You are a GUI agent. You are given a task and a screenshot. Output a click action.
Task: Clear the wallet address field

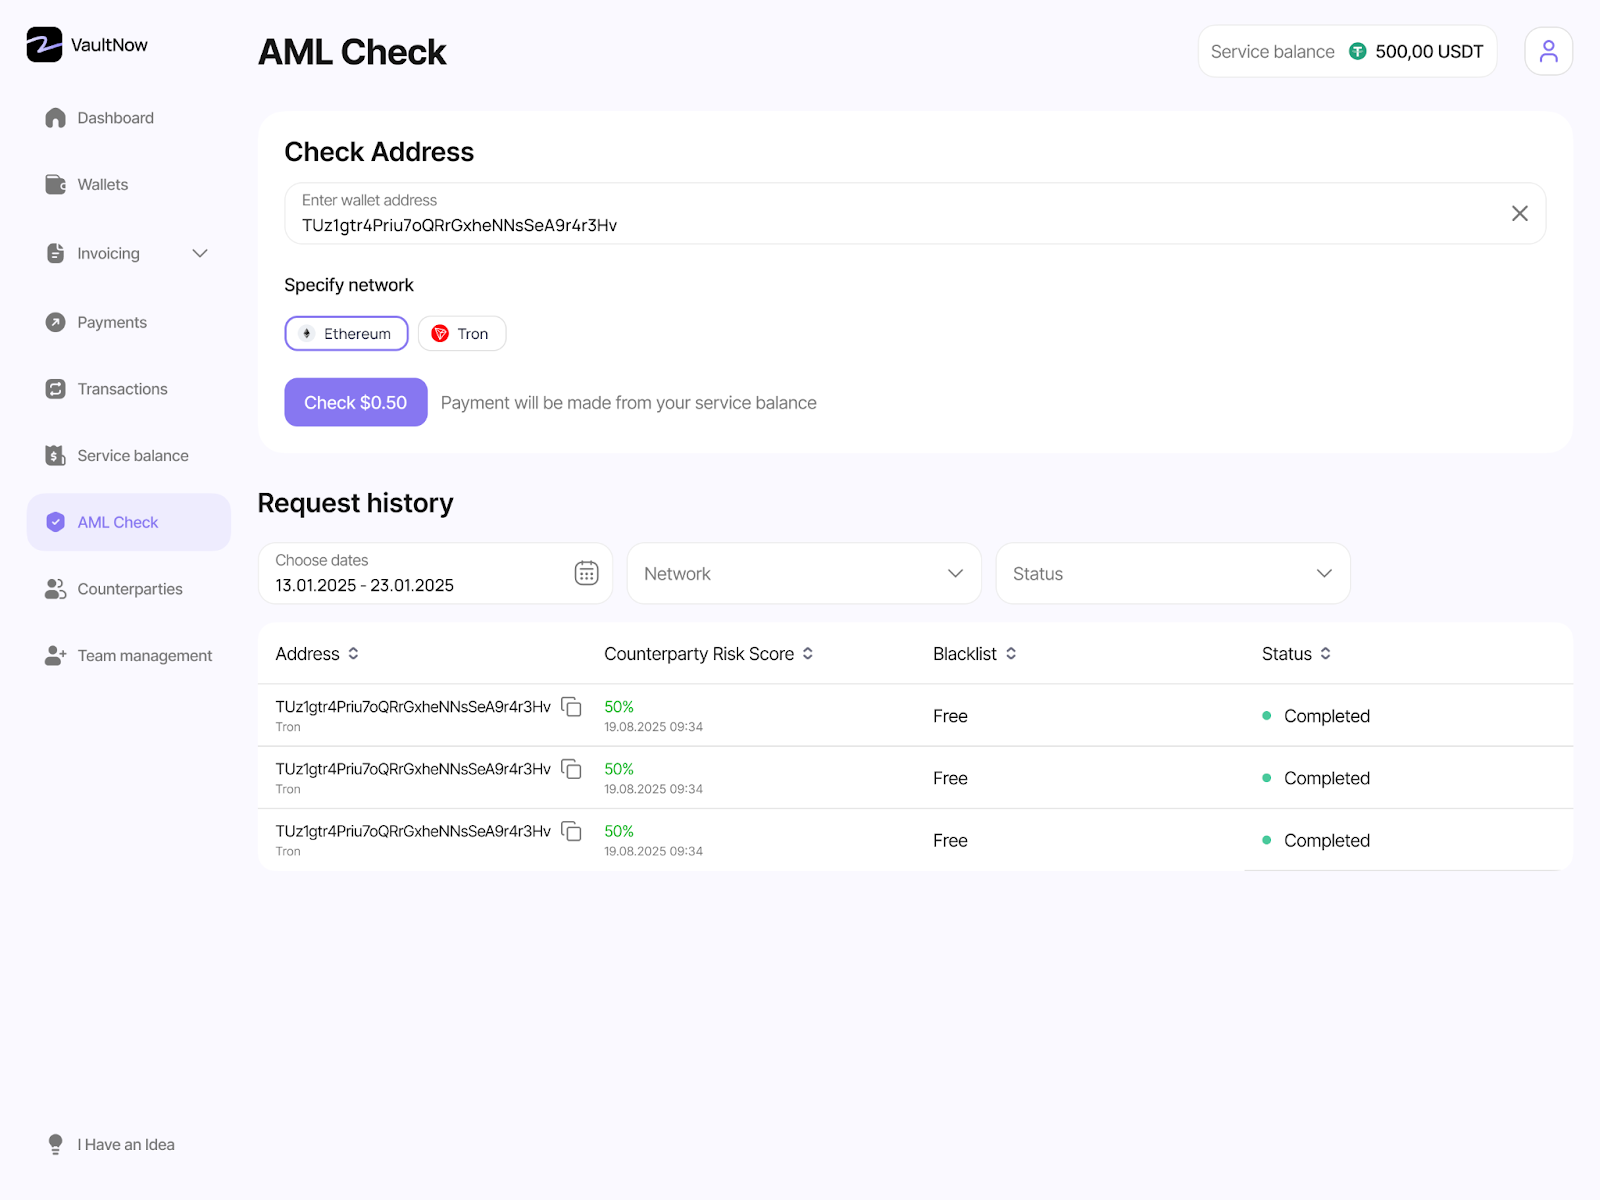(1519, 213)
